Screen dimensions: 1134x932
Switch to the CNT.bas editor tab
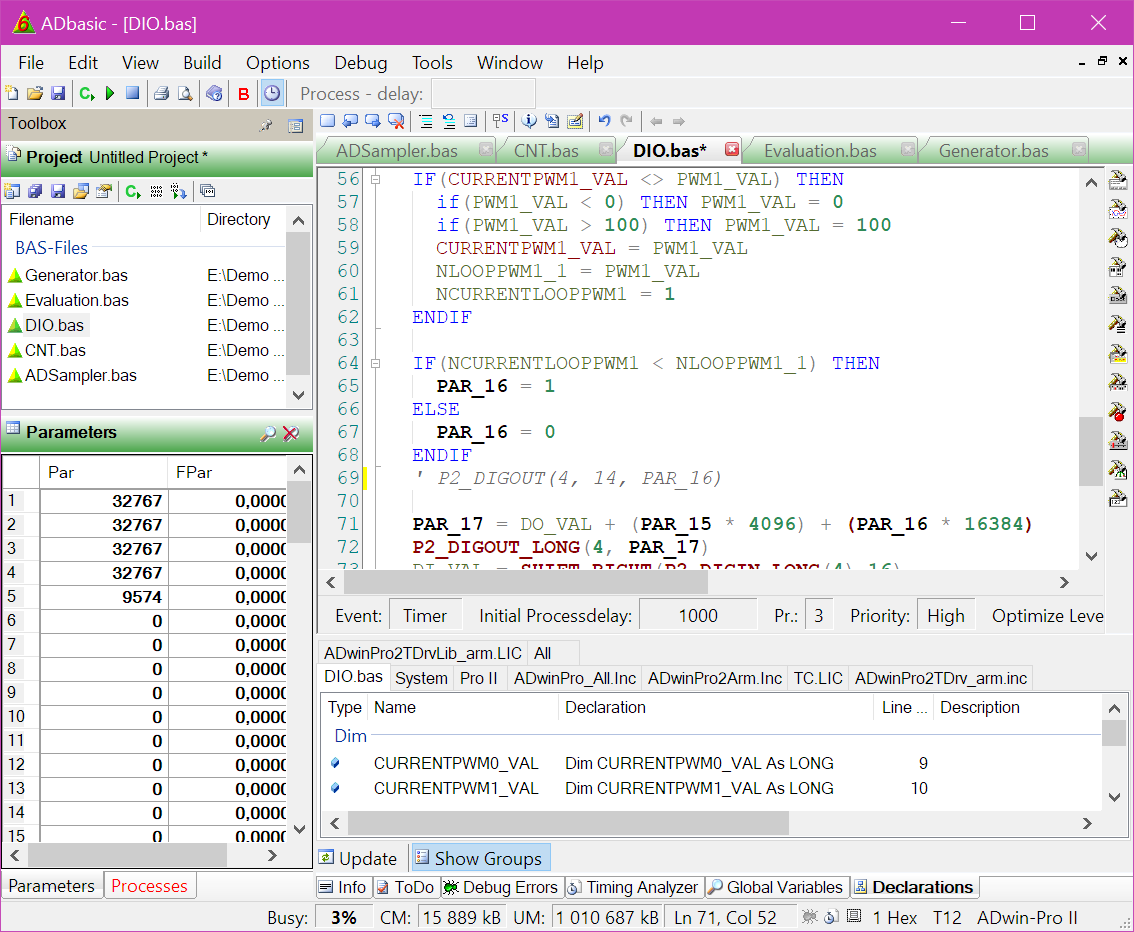click(x=546, y=150)
